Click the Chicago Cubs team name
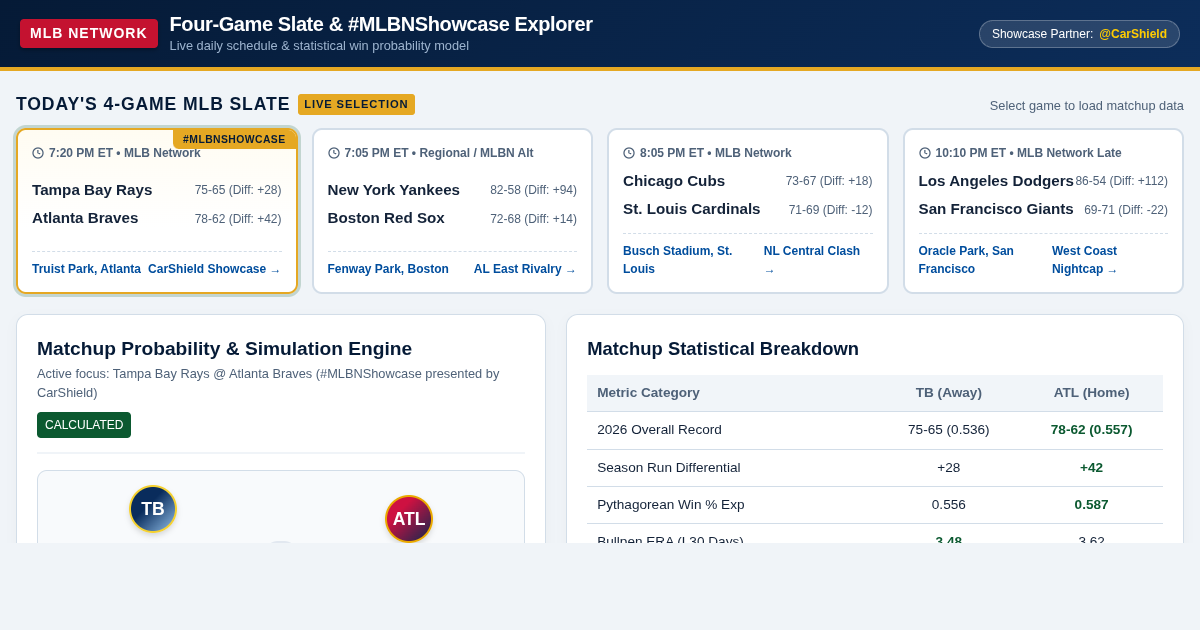This screenshot has height=630, width=1200. [x=674, y=181]
